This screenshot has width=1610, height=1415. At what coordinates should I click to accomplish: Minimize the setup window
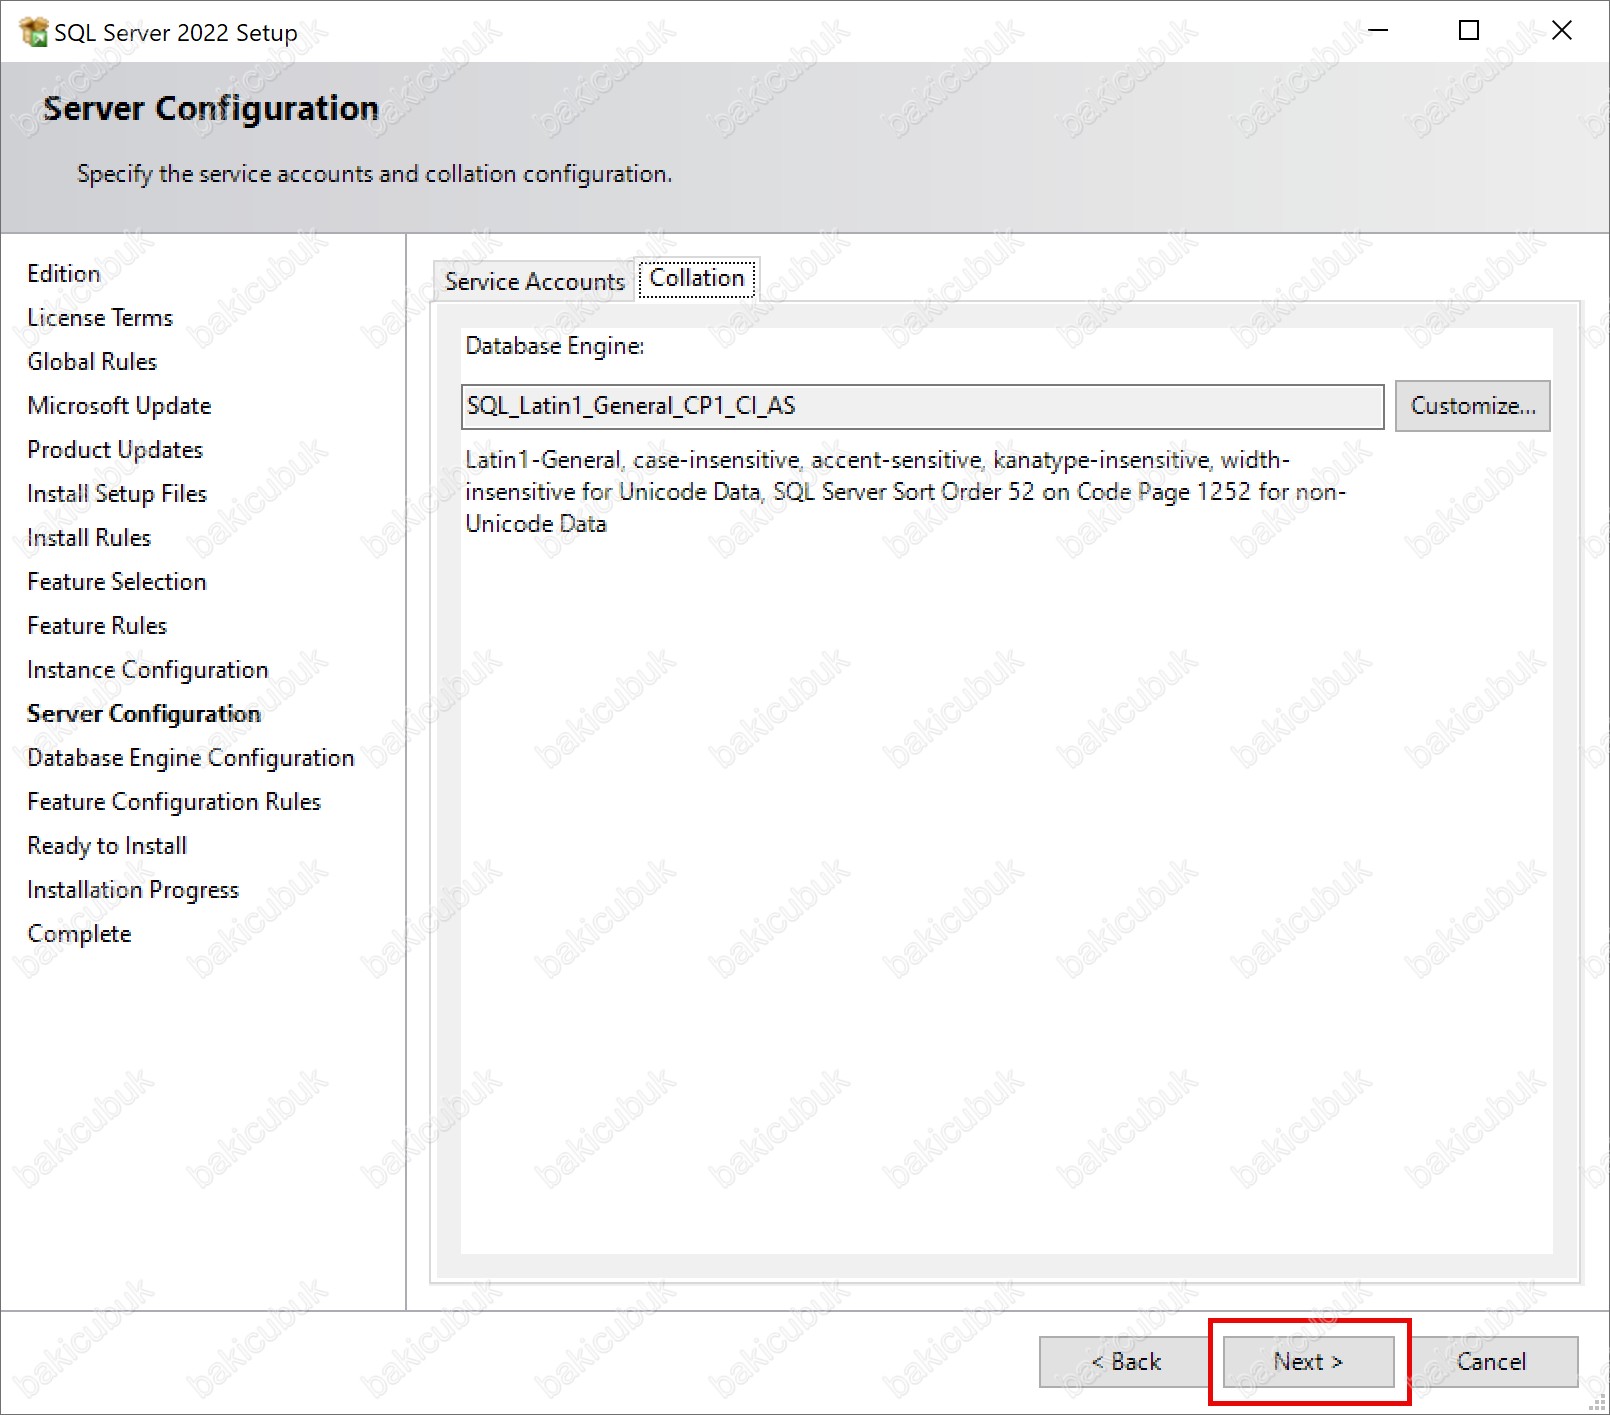[1378, 31]
